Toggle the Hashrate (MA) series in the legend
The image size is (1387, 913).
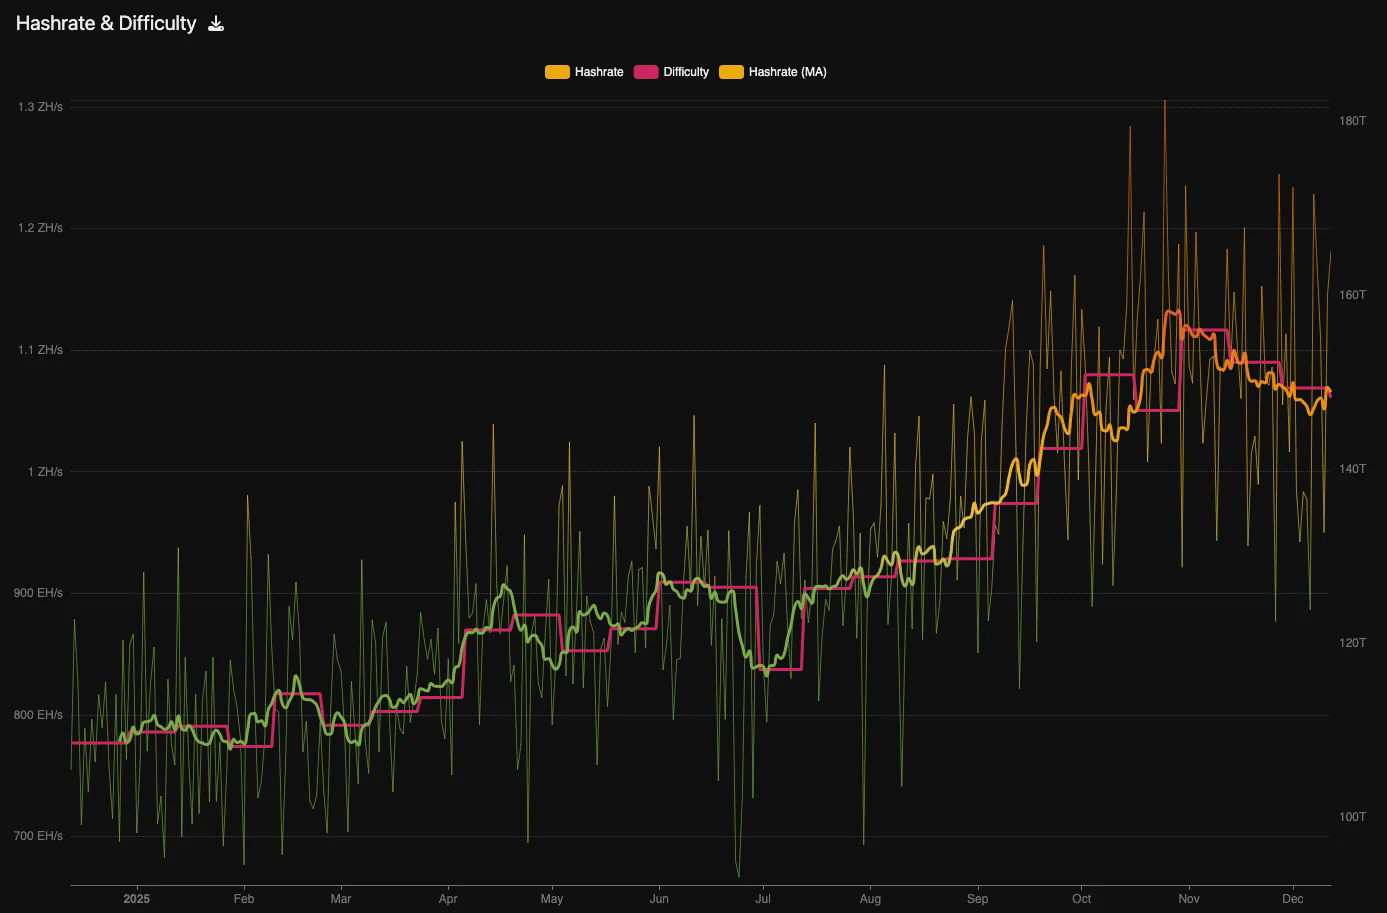pos(772,71)
